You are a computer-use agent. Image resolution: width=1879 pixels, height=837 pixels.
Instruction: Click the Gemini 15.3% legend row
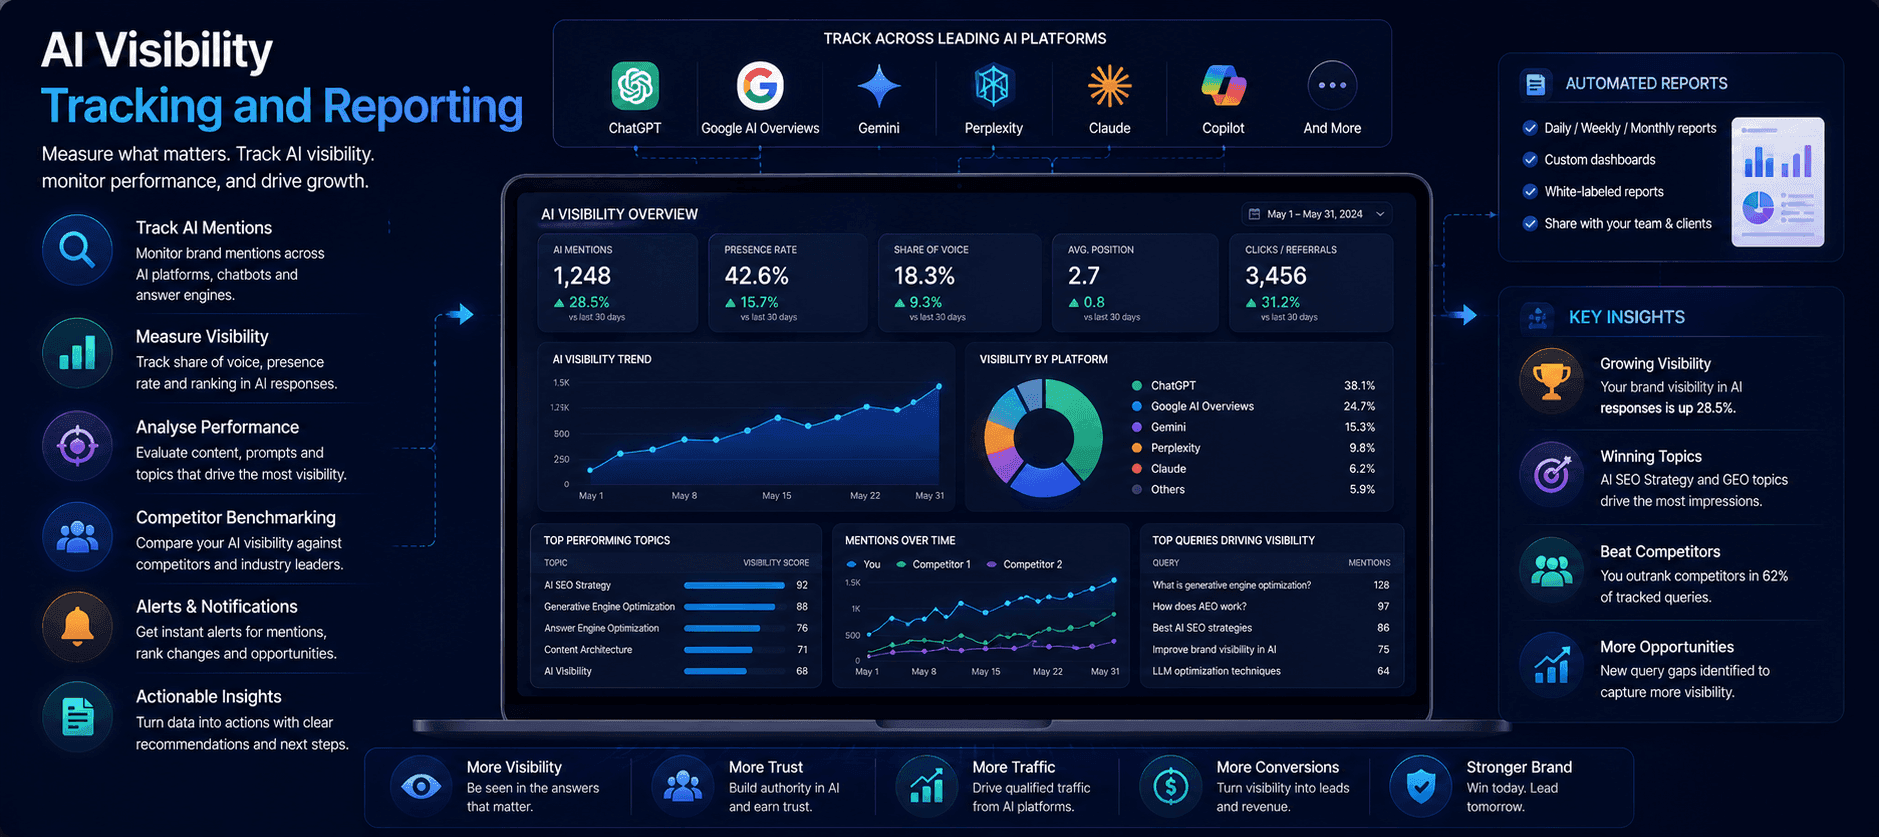click(1253, 427)
